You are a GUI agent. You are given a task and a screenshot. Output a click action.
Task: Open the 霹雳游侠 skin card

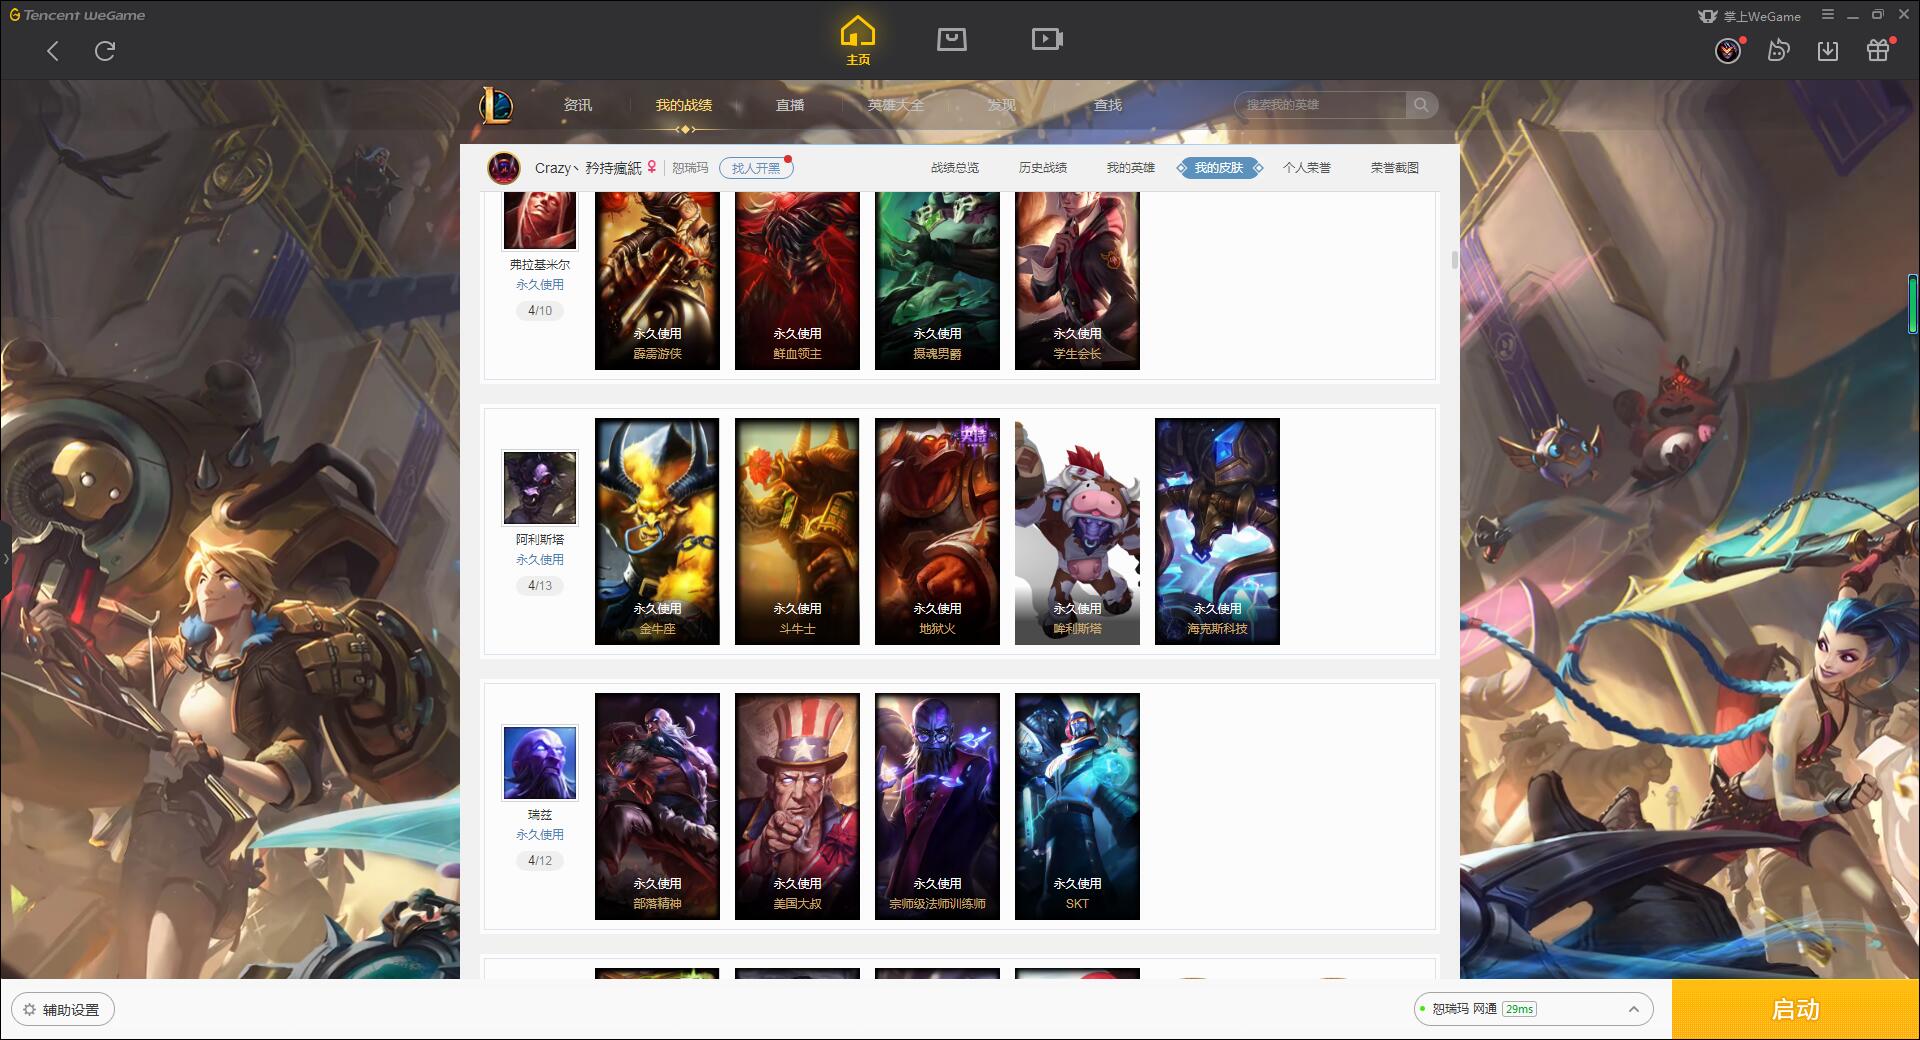(657, 281)
